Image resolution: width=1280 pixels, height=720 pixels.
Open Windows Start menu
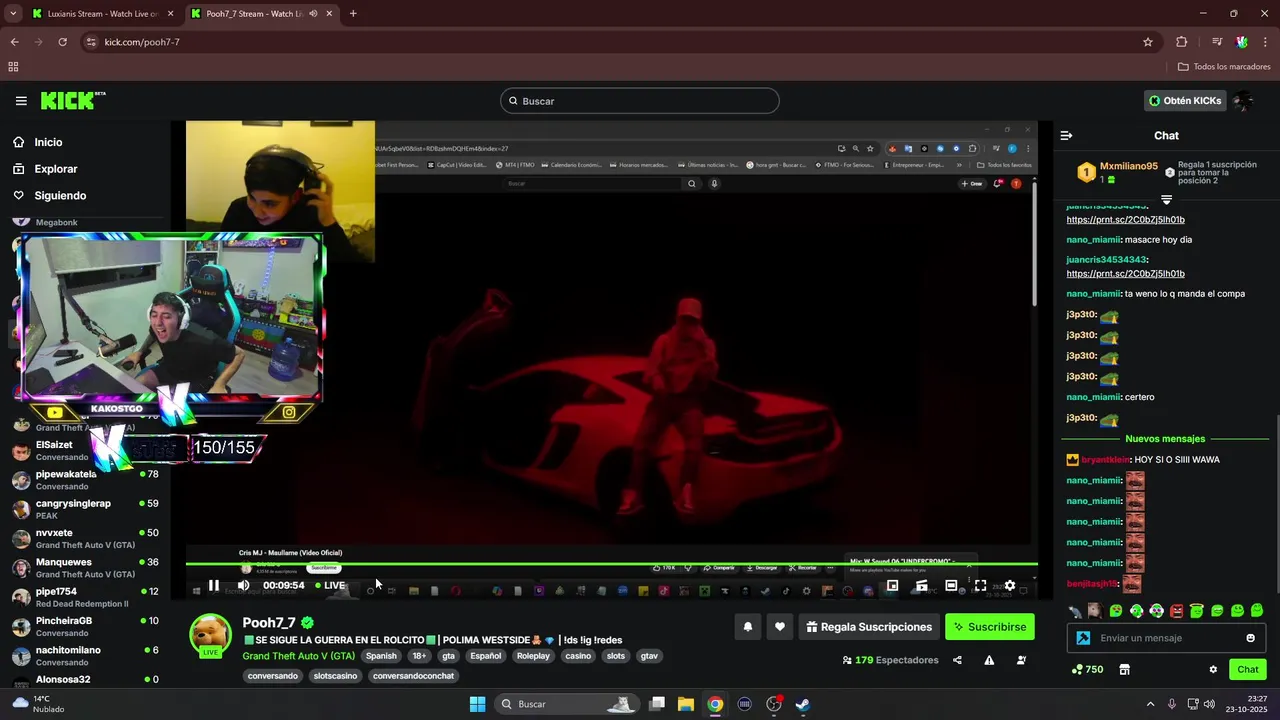click(478, 704)
